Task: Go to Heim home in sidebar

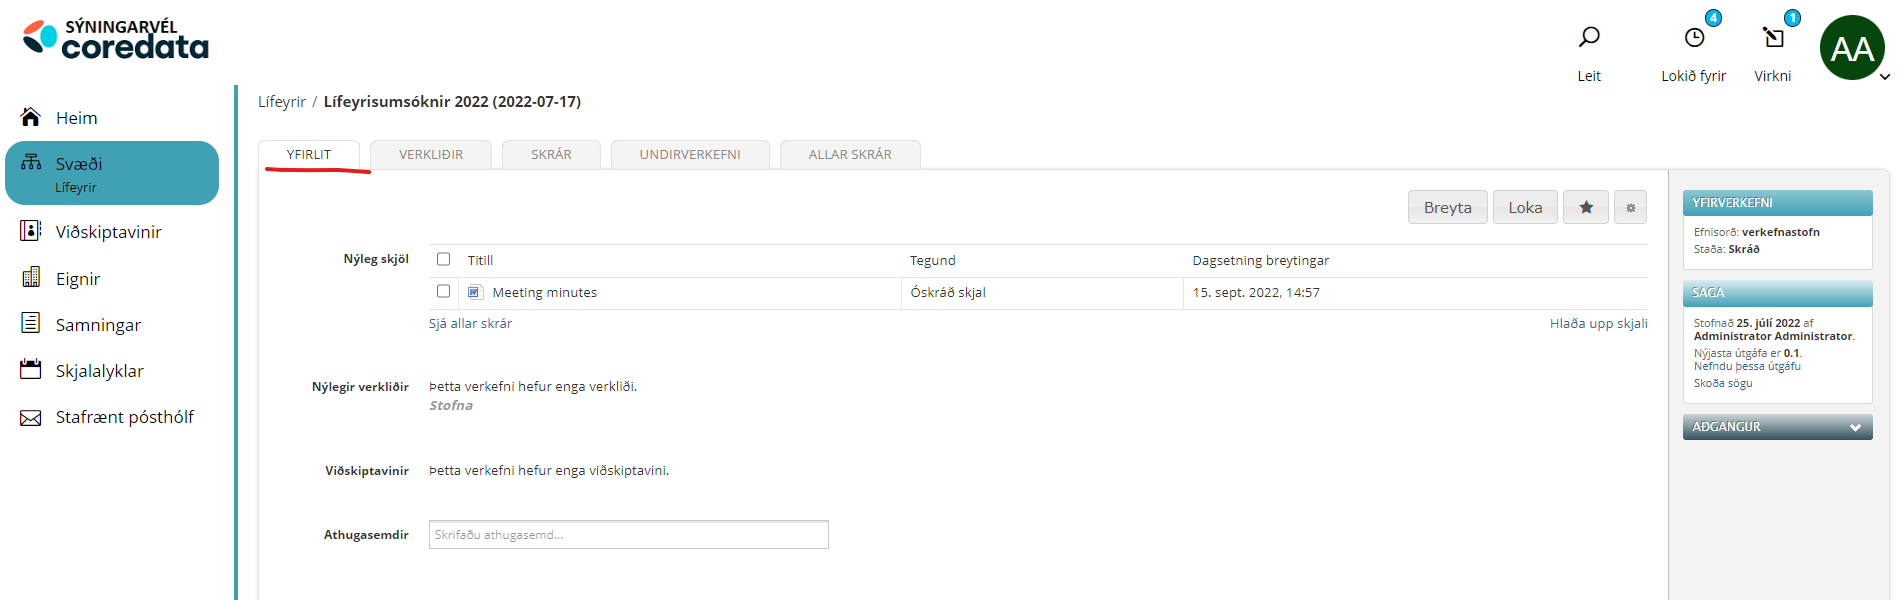Action: pos(76,118)
